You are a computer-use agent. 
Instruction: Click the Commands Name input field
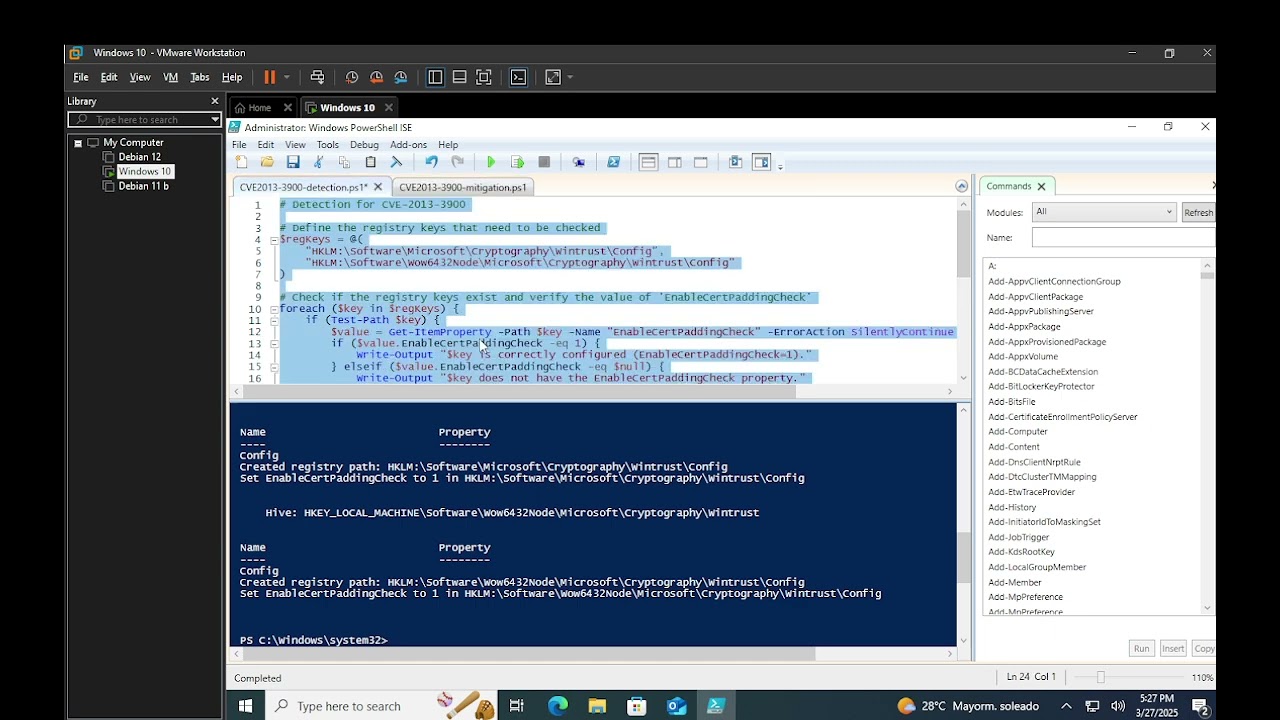click(x=1123, y=238)
